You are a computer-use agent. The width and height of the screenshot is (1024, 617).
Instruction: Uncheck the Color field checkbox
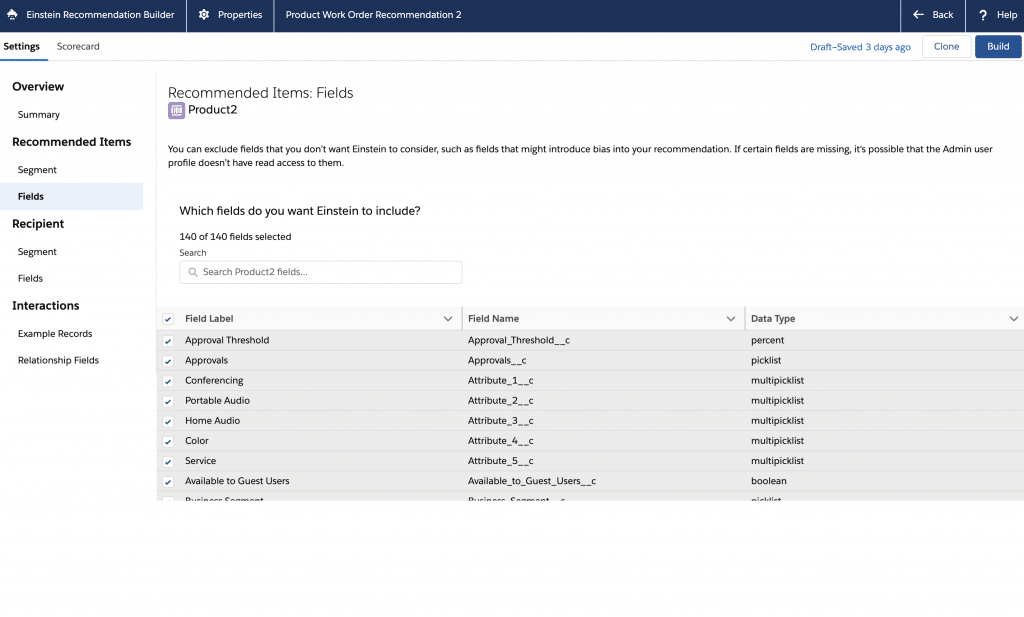168,442
